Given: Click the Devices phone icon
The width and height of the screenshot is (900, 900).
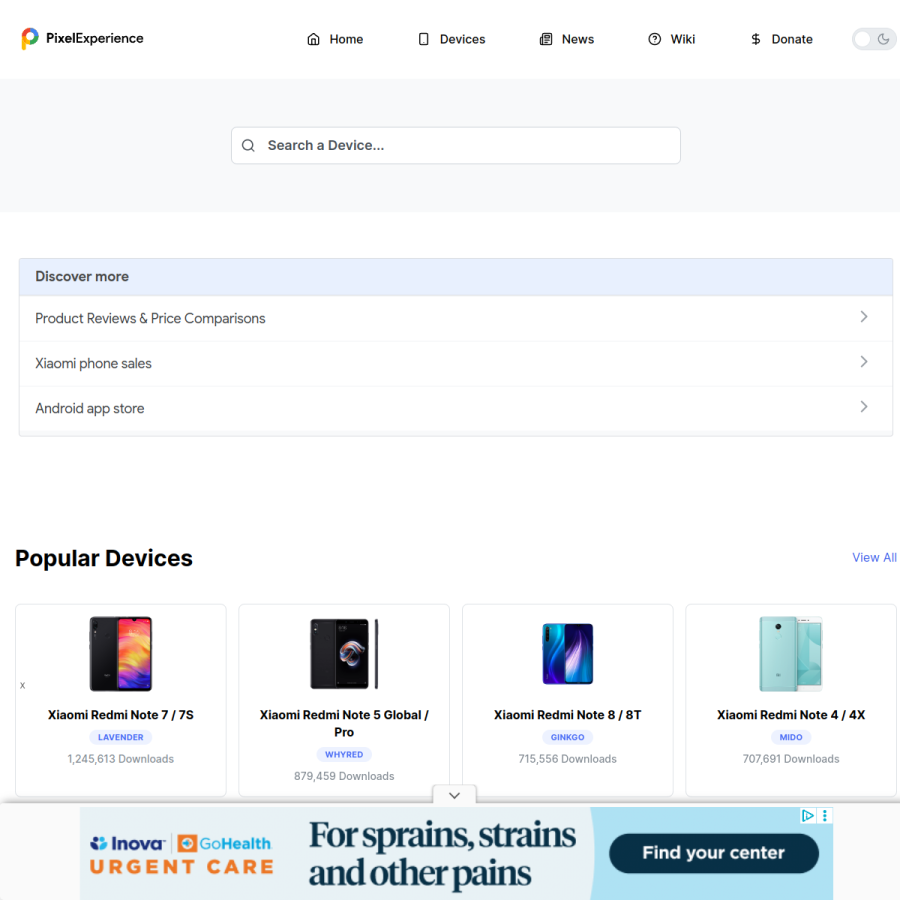Looking at the screenshot, I should point(424,39).
